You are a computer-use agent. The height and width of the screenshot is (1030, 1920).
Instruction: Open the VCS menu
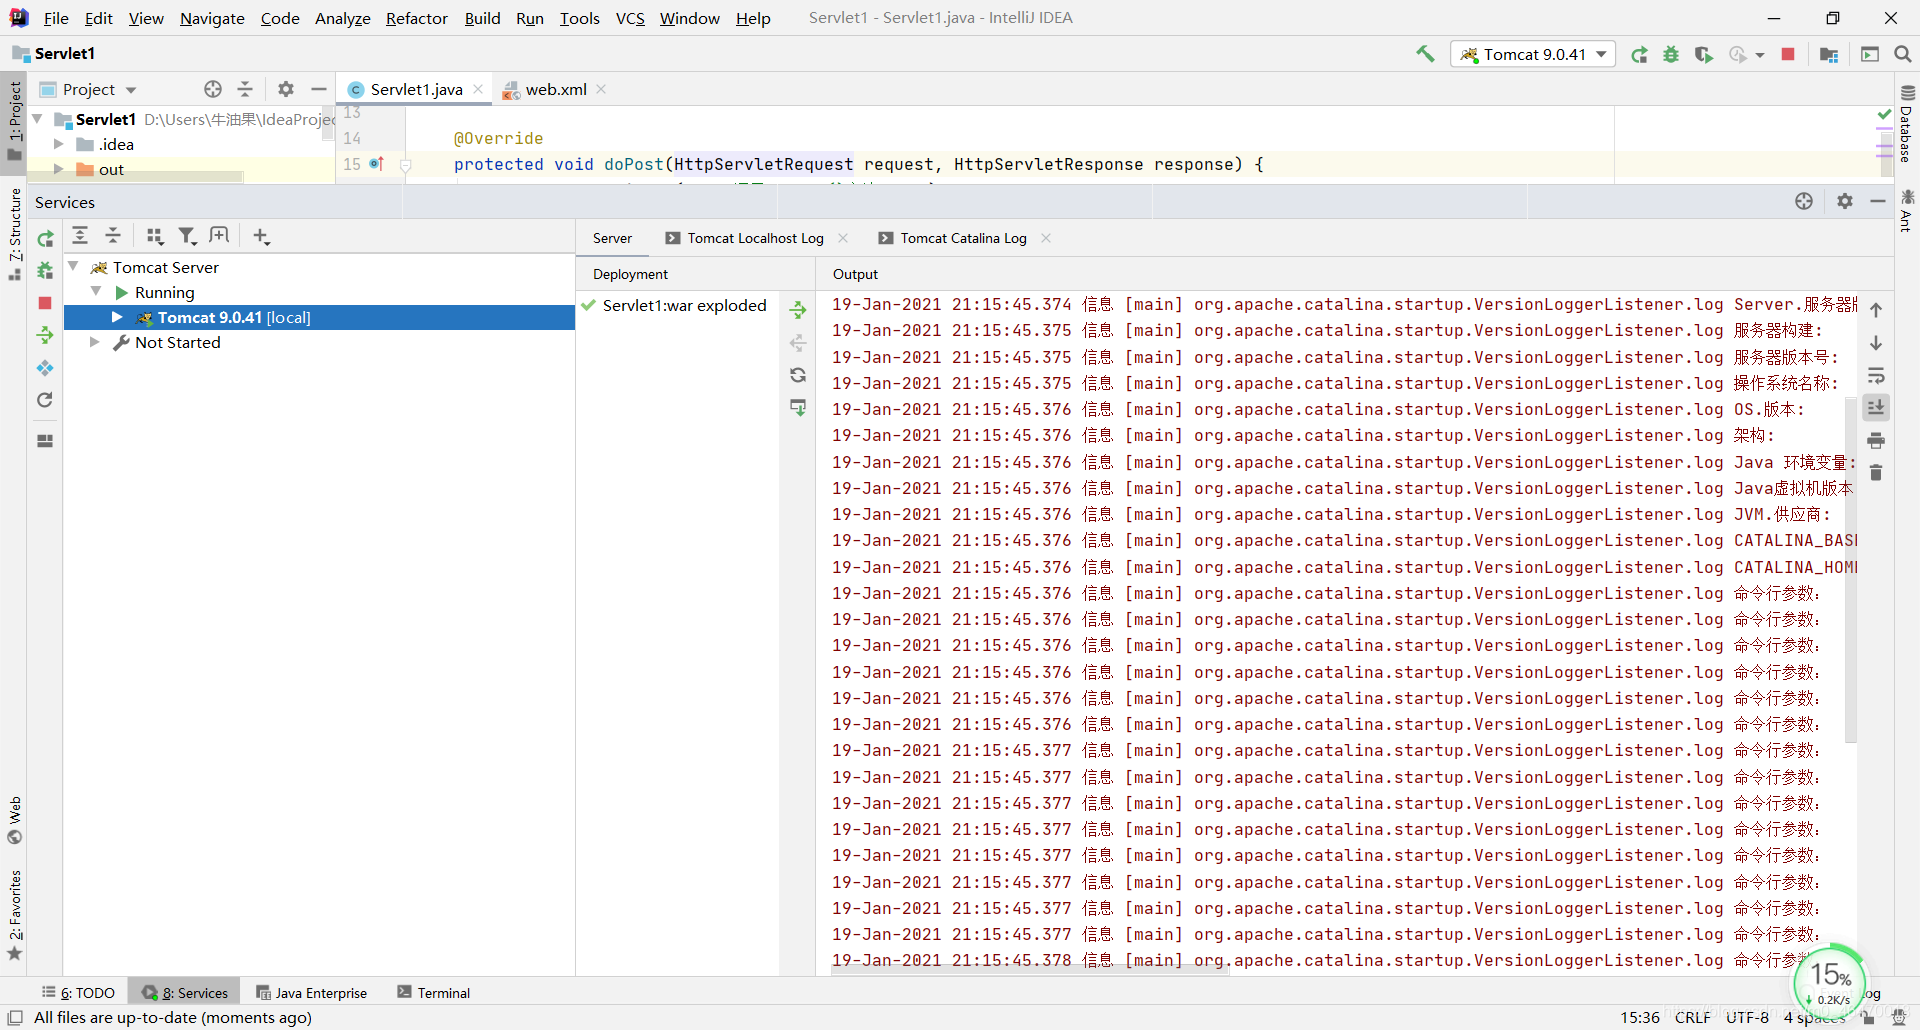point(630,18)
